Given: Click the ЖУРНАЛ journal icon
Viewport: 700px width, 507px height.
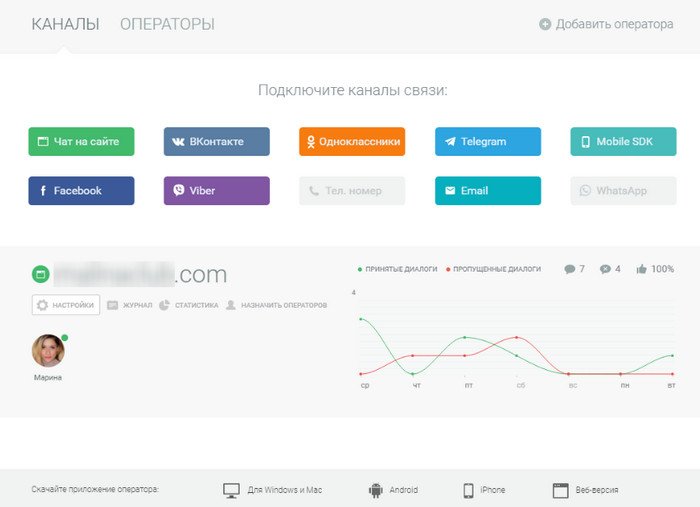Looking at the screenshot, I should point(112,305).
